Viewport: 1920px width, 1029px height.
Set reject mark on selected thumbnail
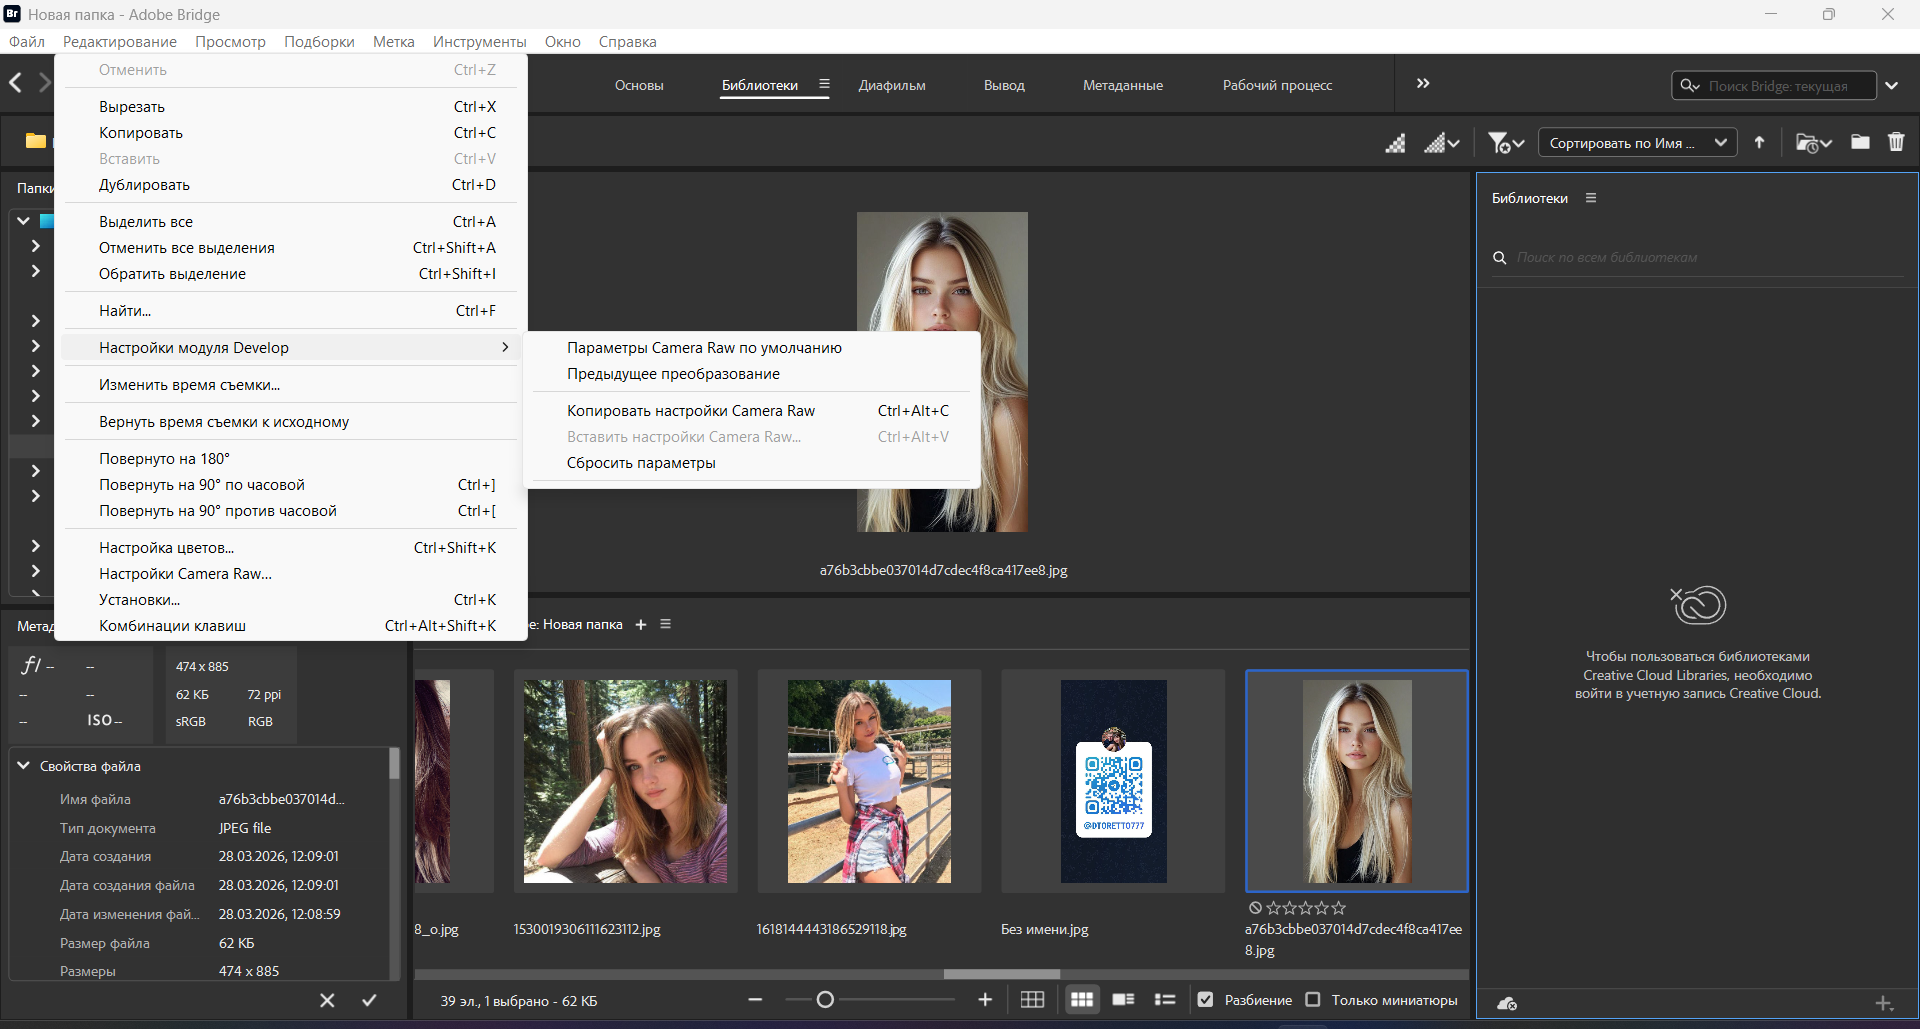point(1255,908)
